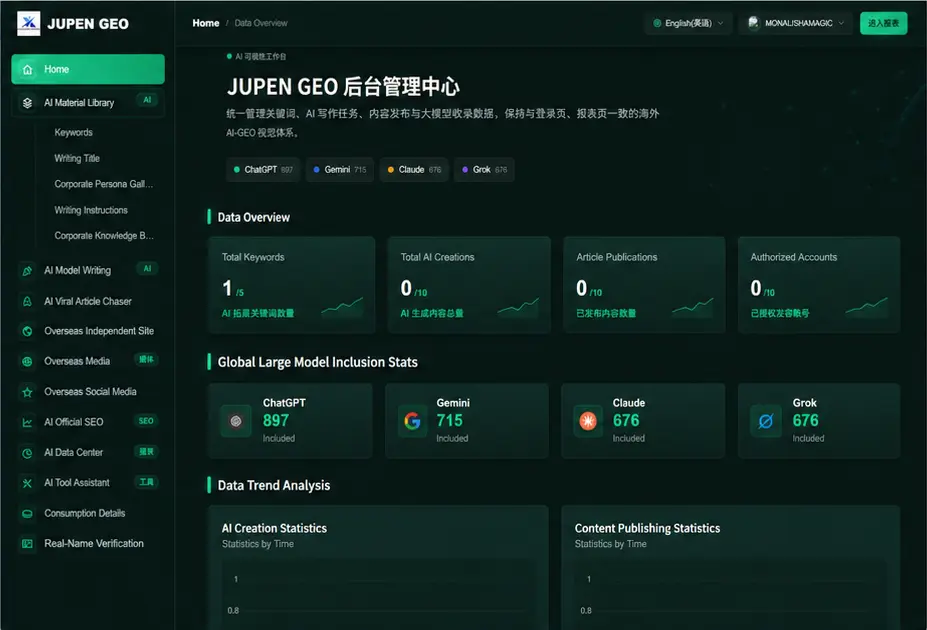Select Home in the sidebar
Screen dimensions: 927x630
pyautogui.click(x=88, y=69)
